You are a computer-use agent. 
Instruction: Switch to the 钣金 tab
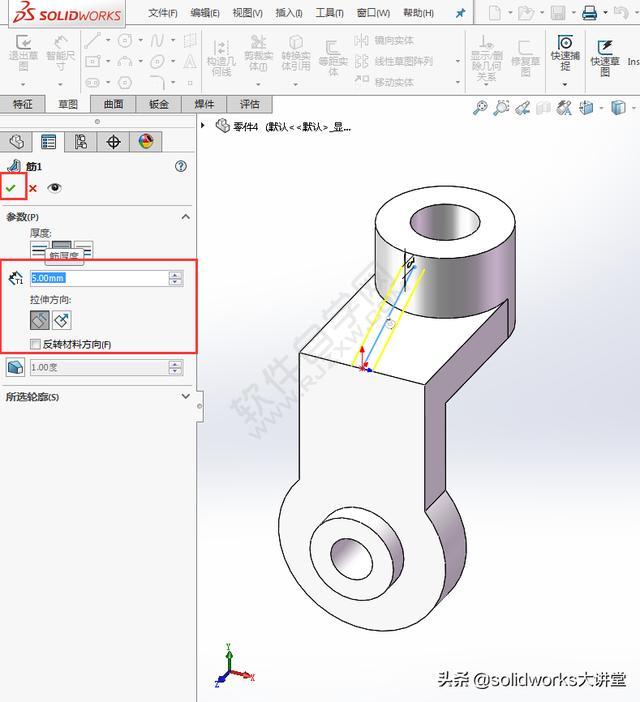tap(158, 104)
